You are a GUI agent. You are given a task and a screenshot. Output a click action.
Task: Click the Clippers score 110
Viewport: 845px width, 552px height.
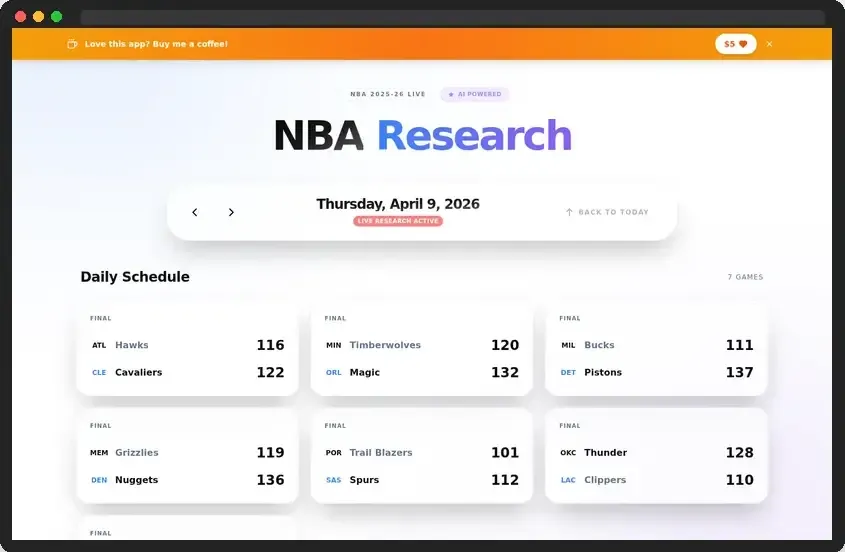click(739, 480)
